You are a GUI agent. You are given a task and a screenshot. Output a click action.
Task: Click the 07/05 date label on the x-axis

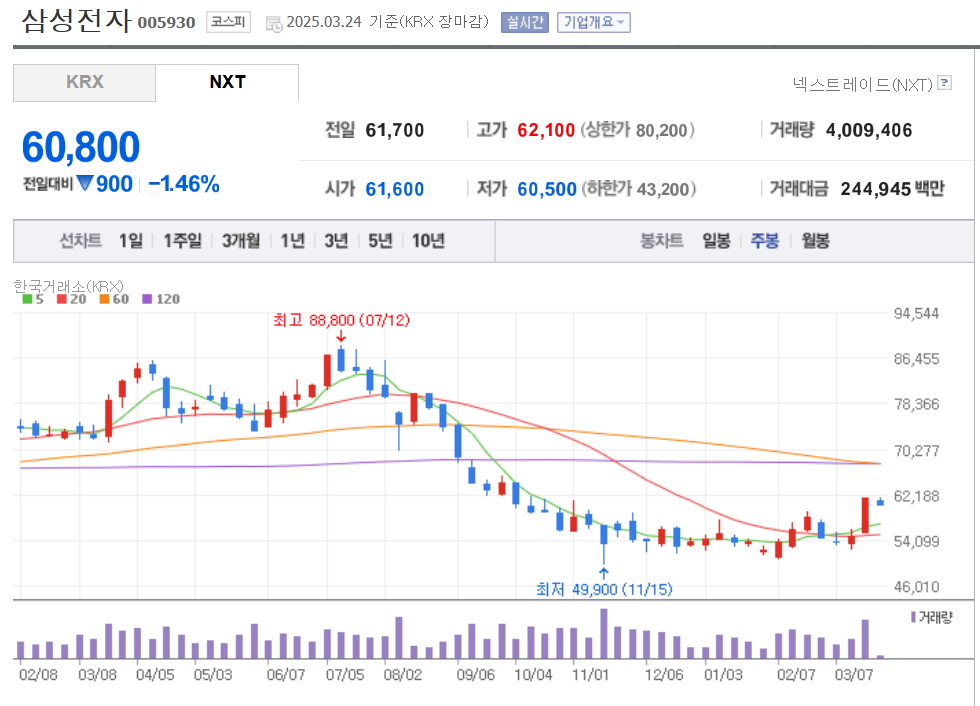click(344, 675)
